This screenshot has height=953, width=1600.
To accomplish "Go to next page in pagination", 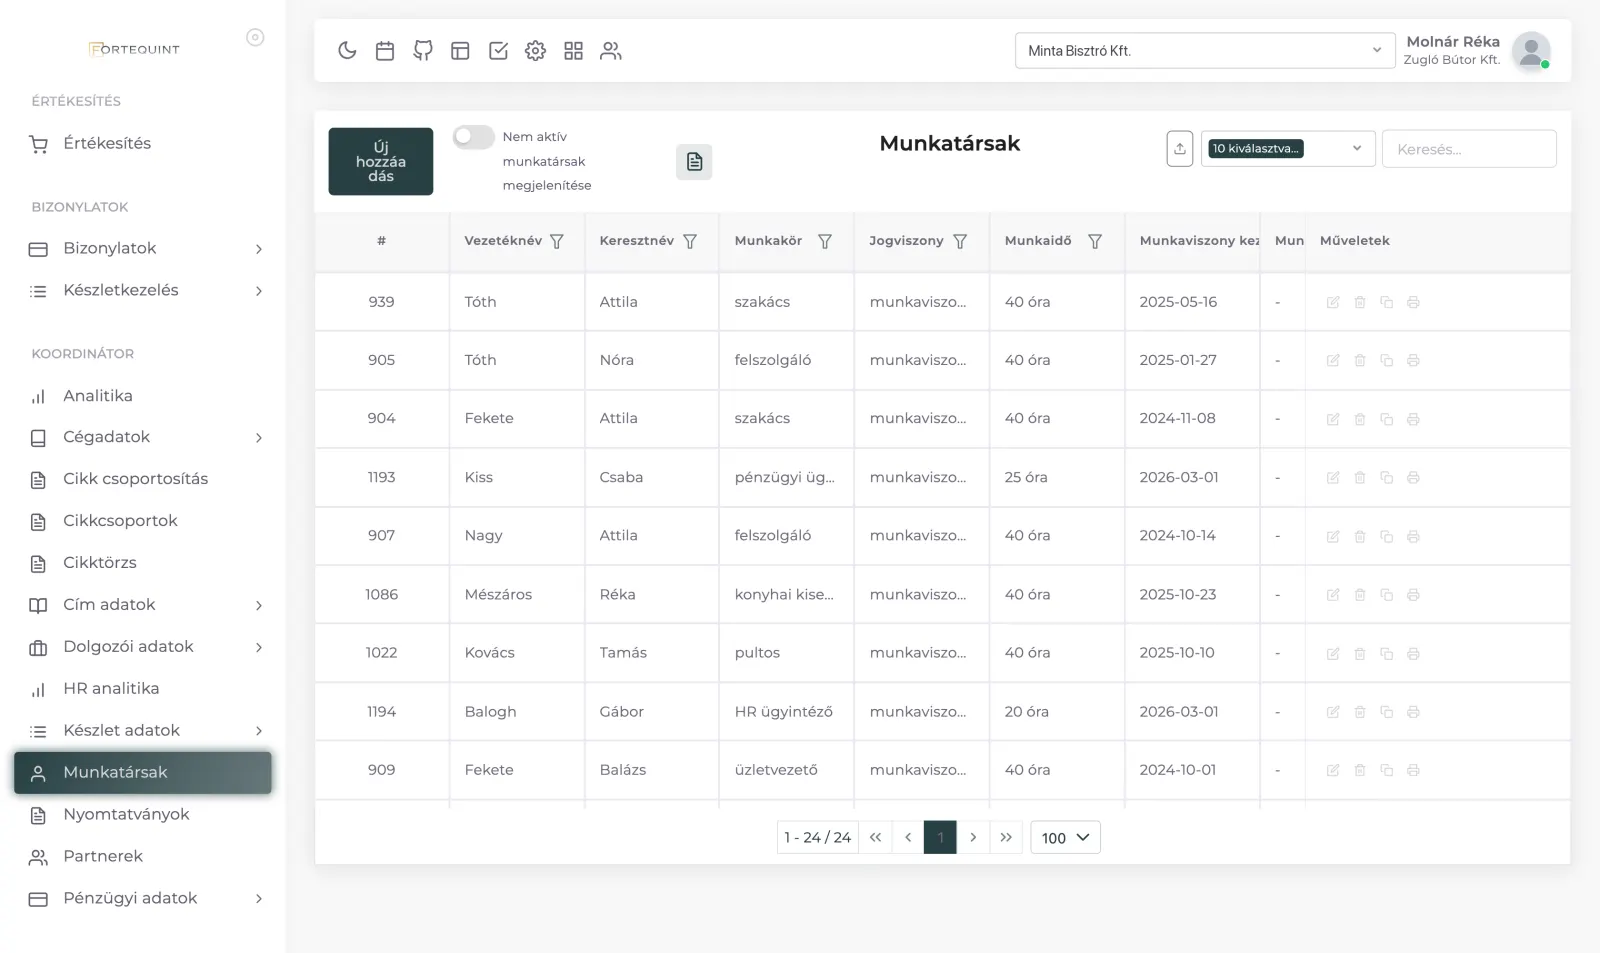I will (x=973, y=838).
